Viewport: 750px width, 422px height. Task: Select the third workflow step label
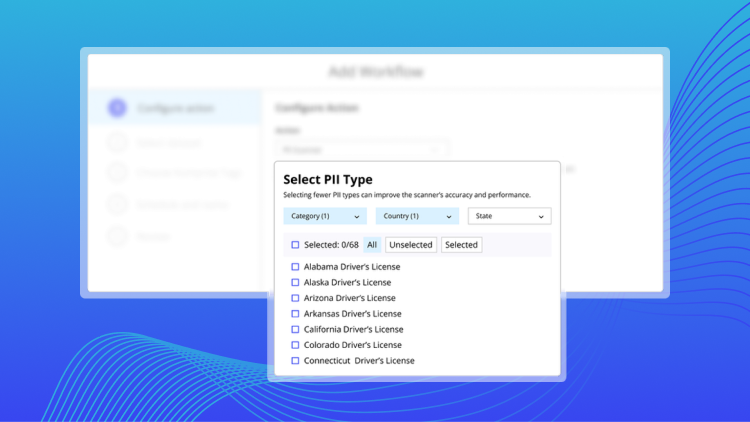pos(188,173)
